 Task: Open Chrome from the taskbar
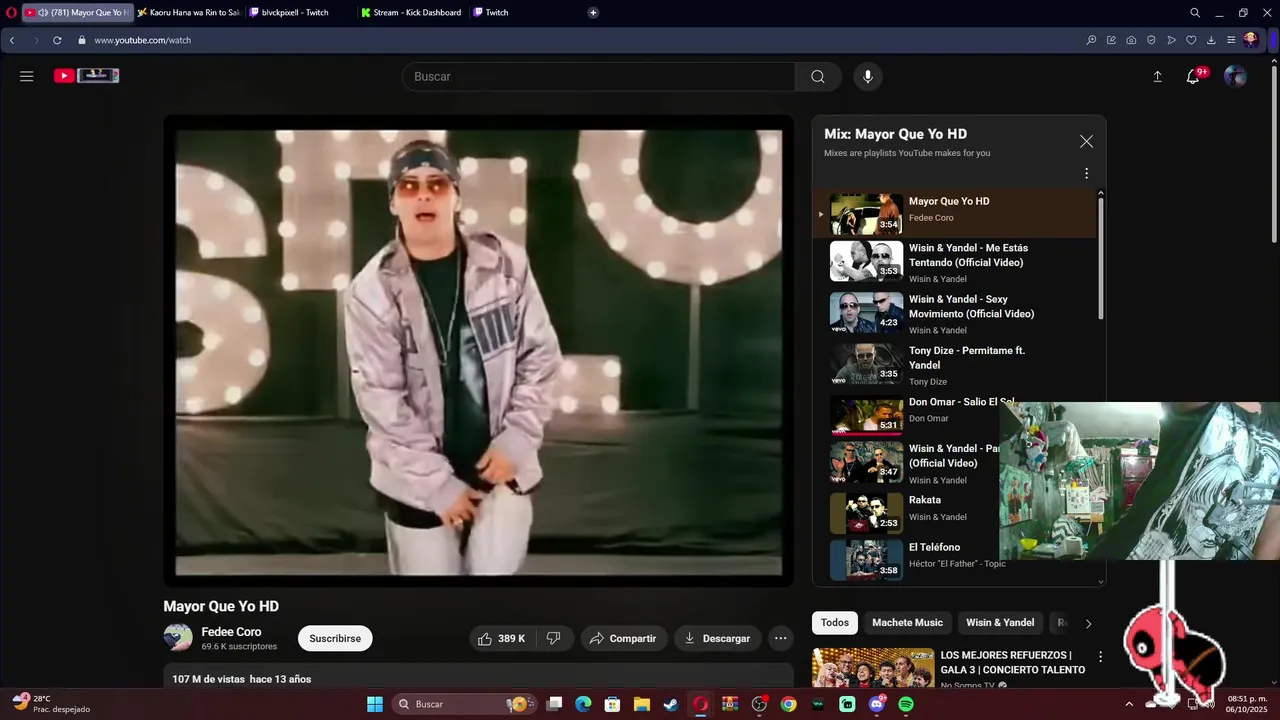click(789, 704)
